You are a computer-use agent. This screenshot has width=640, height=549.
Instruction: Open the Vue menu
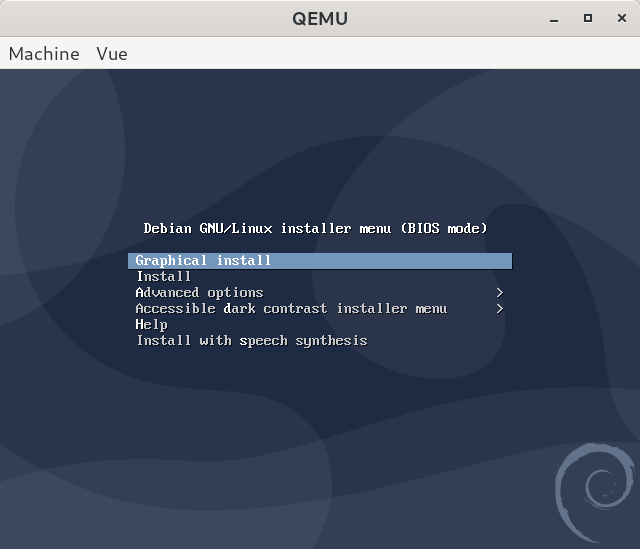click(x=112, y=54)
